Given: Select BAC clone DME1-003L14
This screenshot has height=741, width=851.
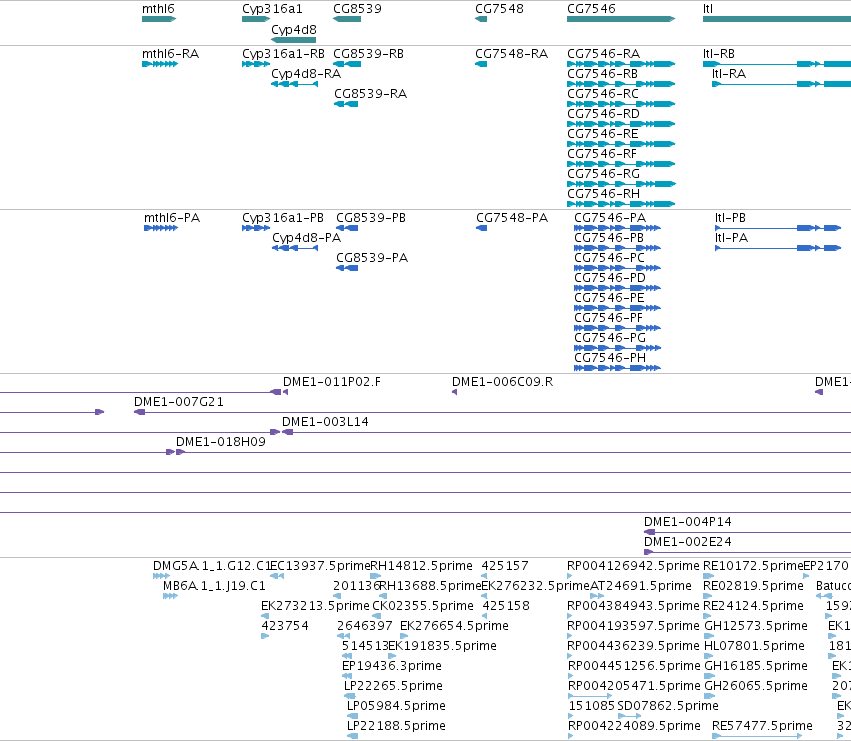Looking at the screenshot, I should point(566,432).
